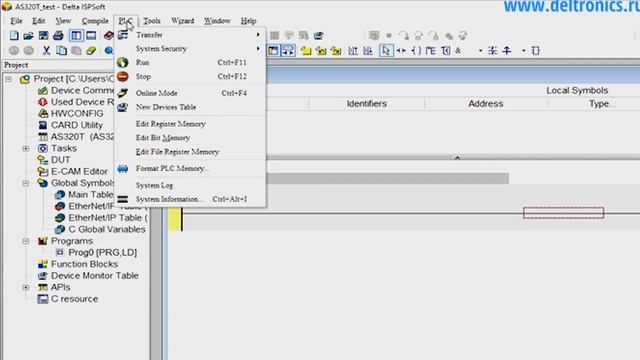Select Function Blocks tree item
Viewport: 640px width, 360px height.
click(84, 264)
